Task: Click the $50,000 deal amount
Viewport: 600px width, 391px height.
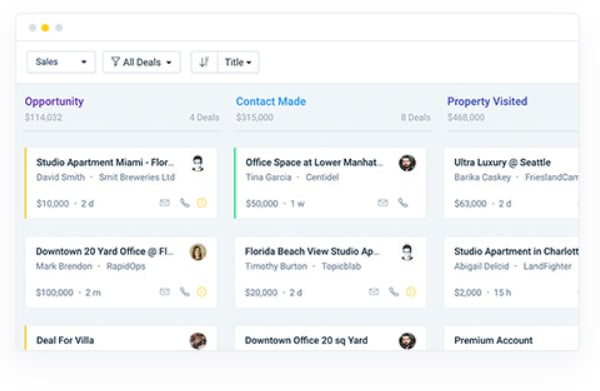Action: [262, 204]
